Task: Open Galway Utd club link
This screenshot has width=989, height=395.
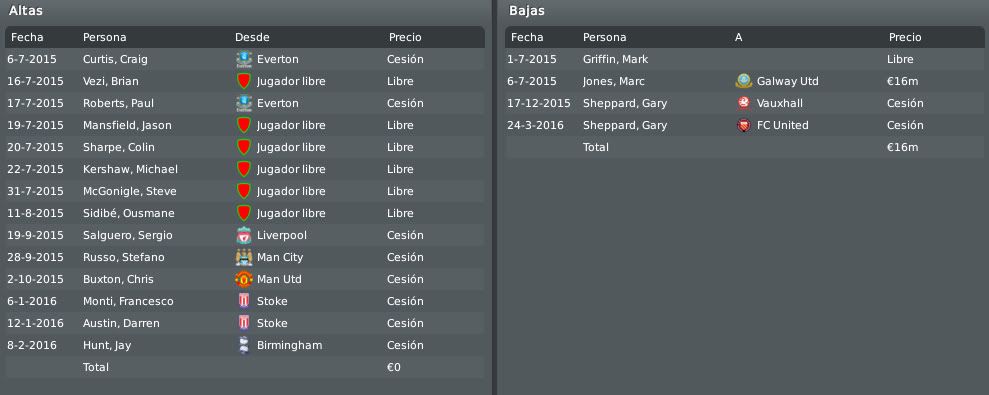Action: (x=788, y=81)
